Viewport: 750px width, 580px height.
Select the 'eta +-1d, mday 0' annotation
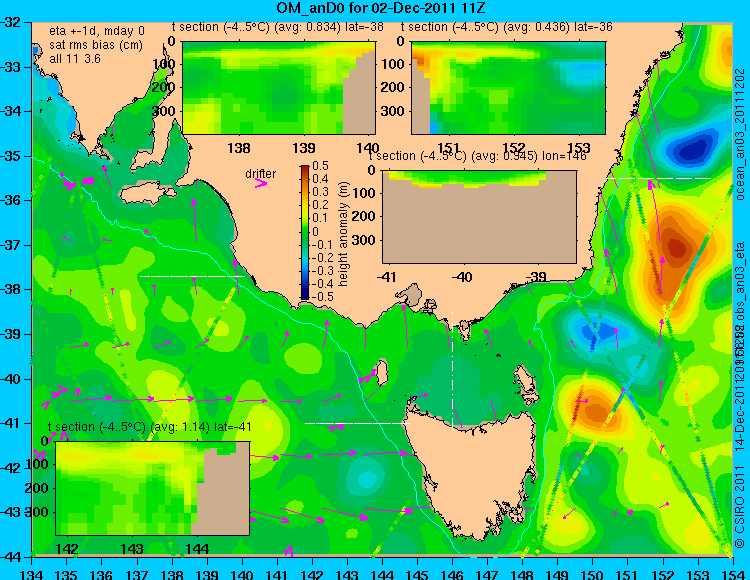[x=97, y=31]
